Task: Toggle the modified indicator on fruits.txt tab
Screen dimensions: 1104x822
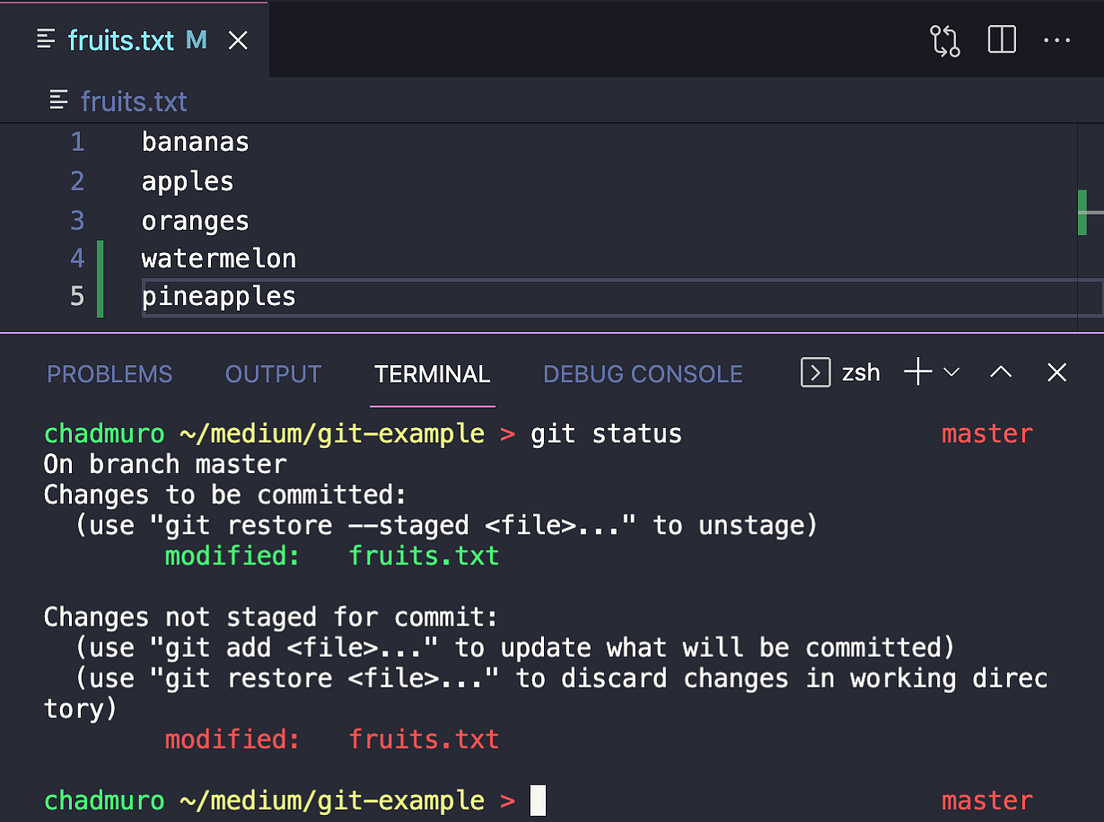Action: [x=196, y=39]
